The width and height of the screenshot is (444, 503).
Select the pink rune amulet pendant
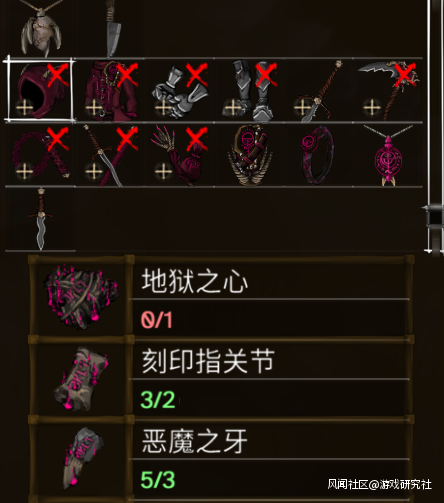(388, 155)
